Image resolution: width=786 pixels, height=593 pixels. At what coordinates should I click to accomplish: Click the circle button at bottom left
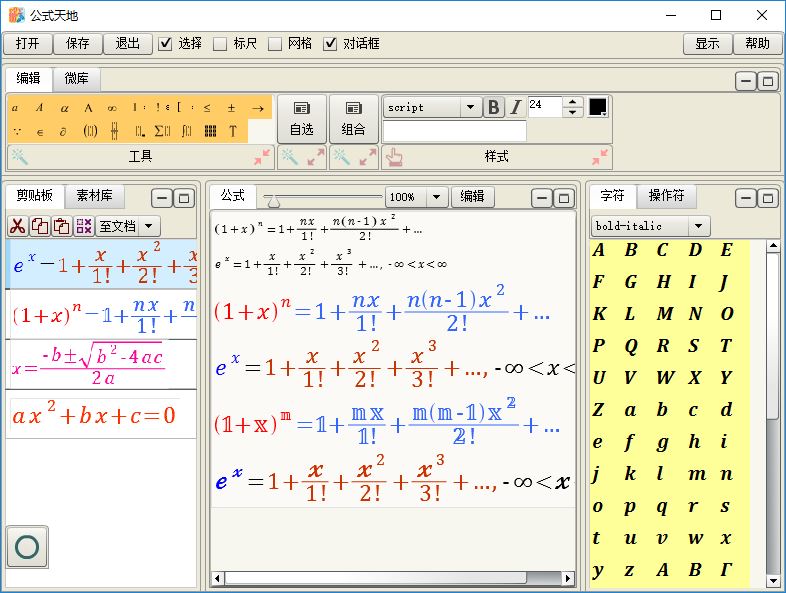pos(28,546)
